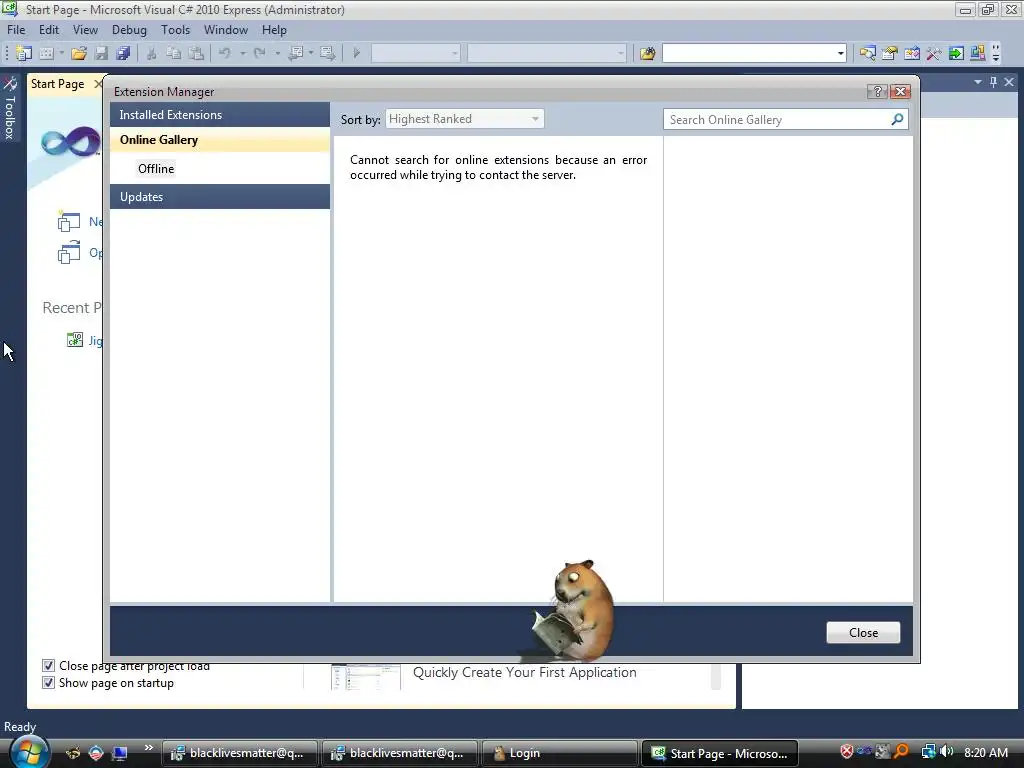This screenshot has width=1024, height=768.
Task: Click the Redo arrow icon
Action: (x=260, y=53)
